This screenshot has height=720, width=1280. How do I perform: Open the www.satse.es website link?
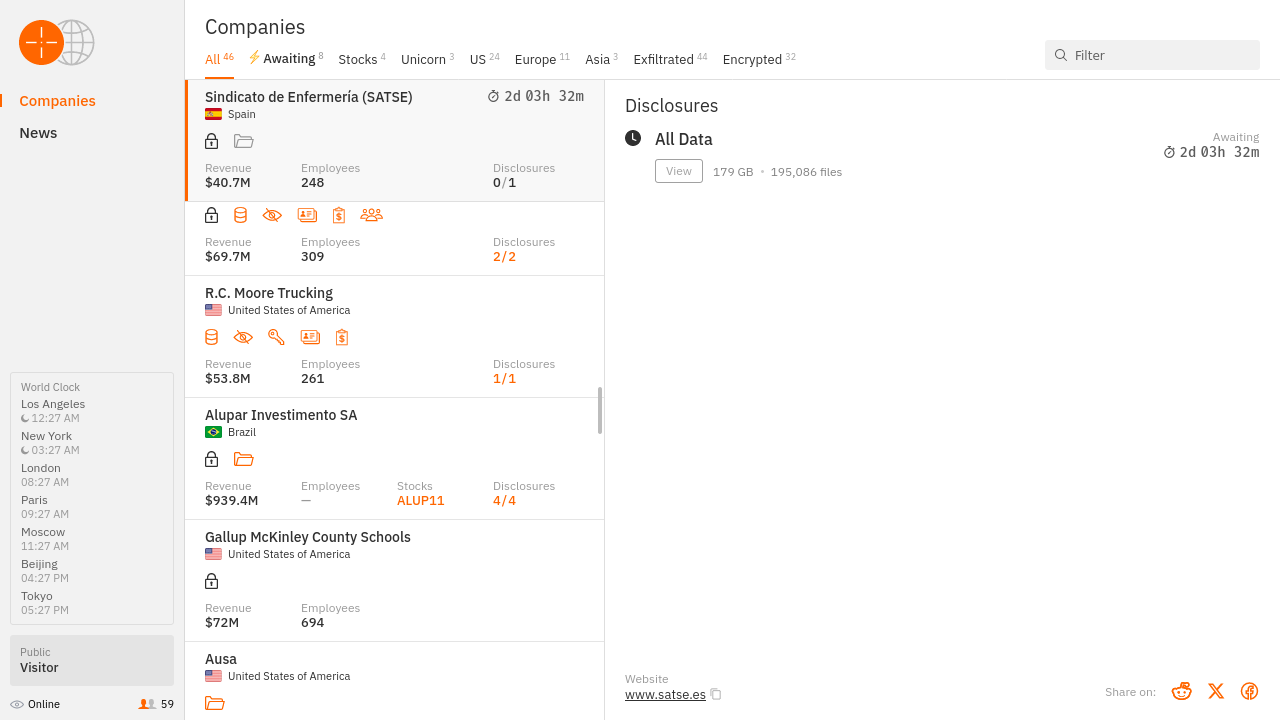(x=665, y=694)
